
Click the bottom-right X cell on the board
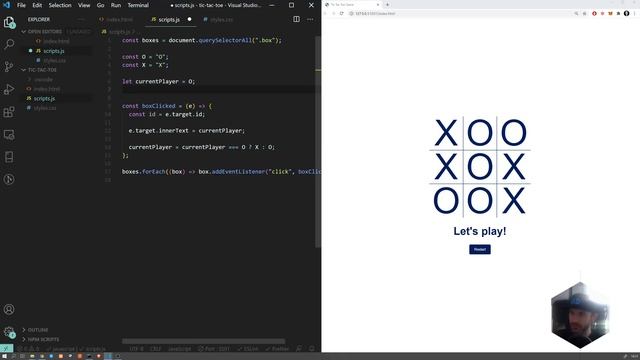(513, 200)
